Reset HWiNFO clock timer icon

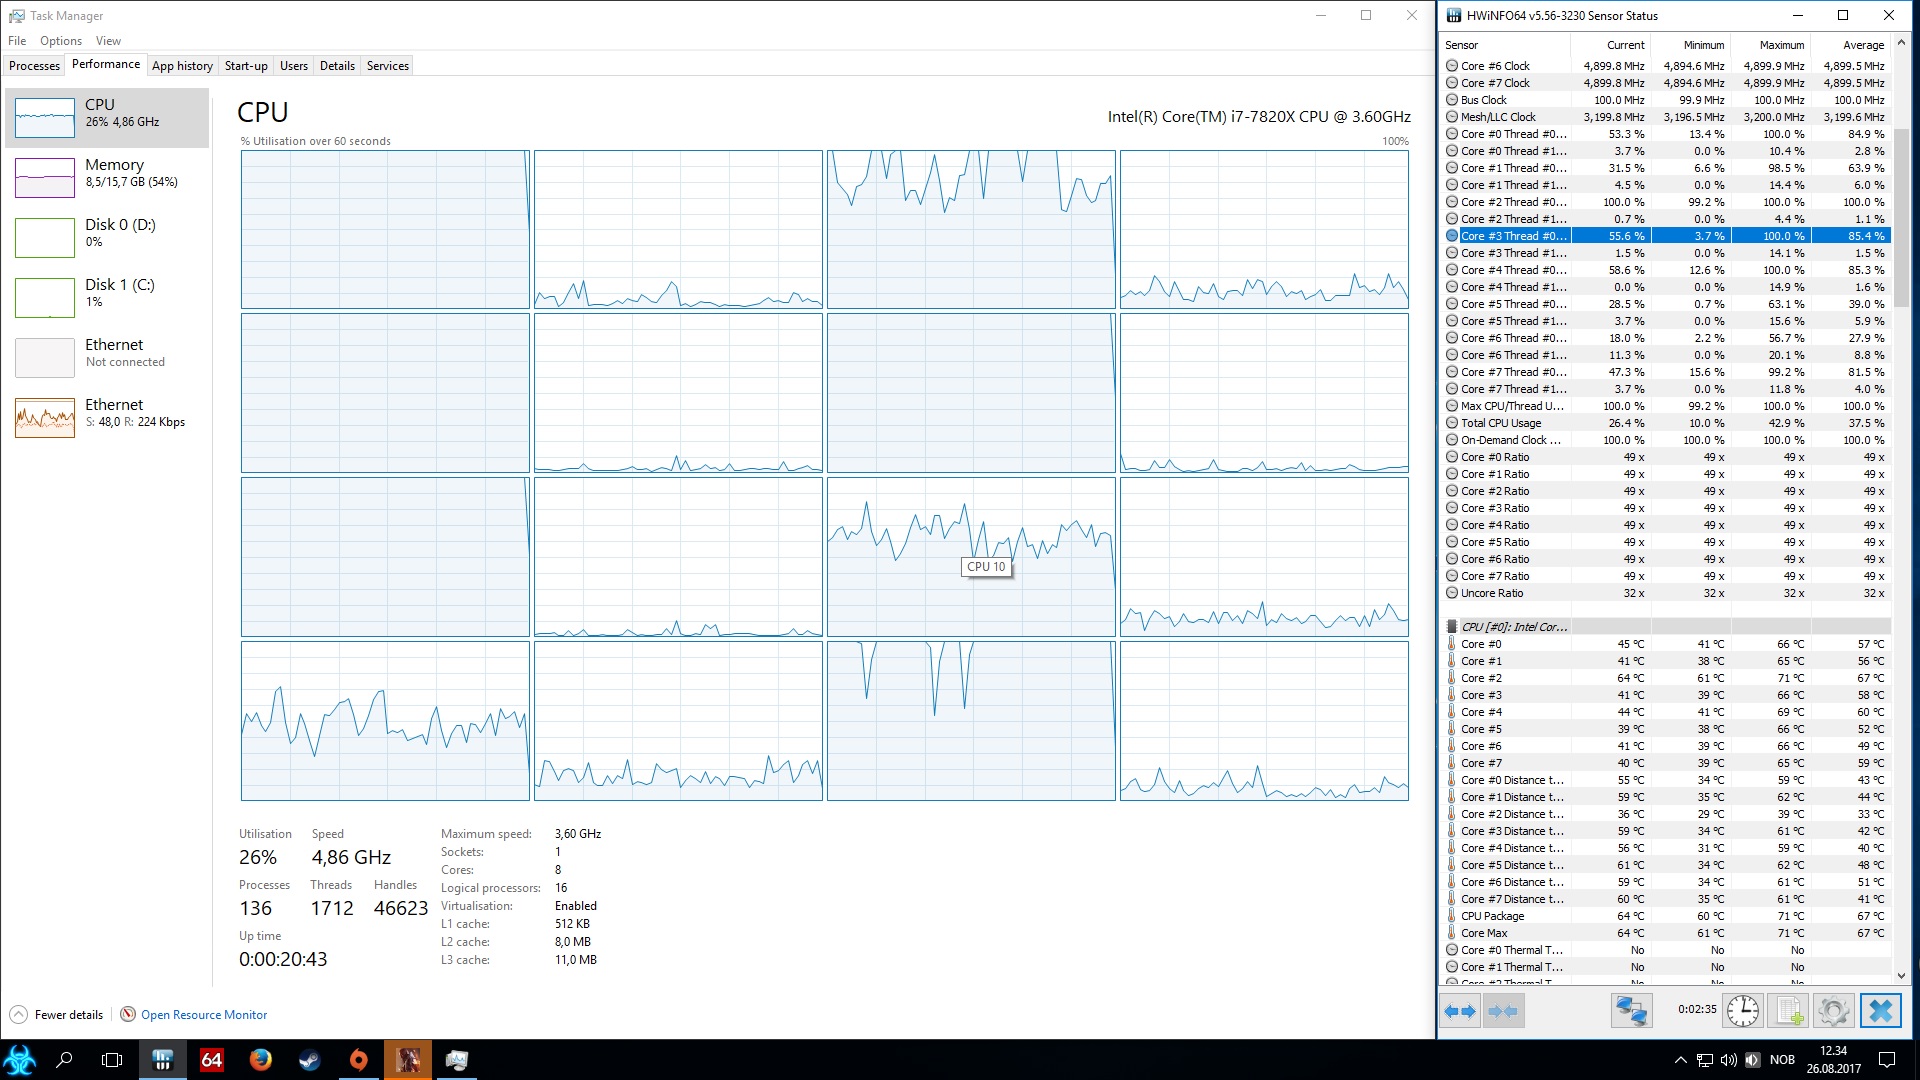[1743, 1011]
